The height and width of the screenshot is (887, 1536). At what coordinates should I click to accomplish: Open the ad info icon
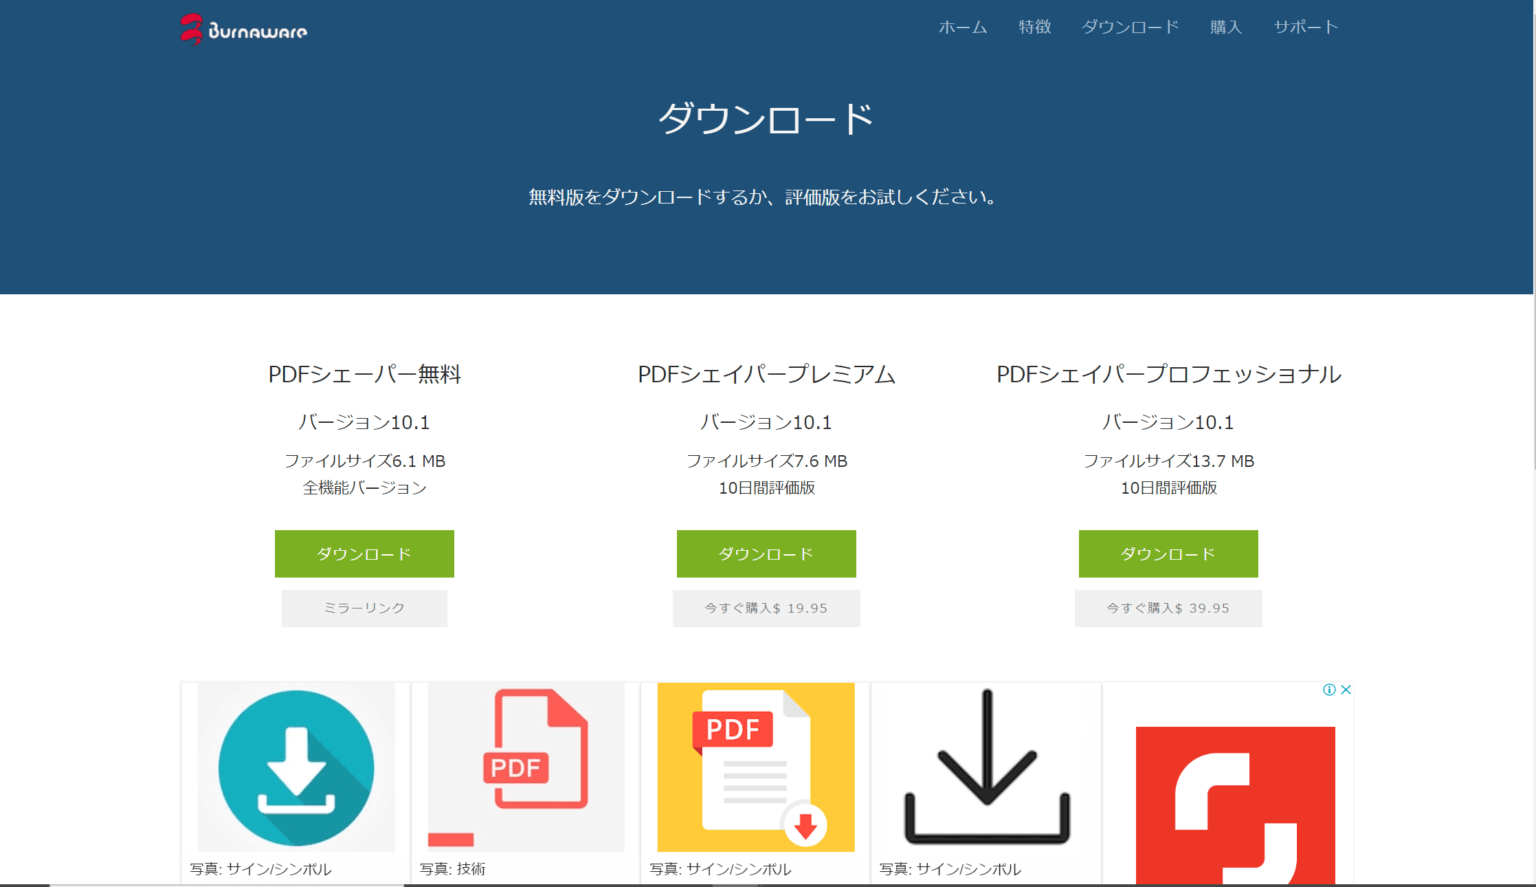(x=1329, y=690)
